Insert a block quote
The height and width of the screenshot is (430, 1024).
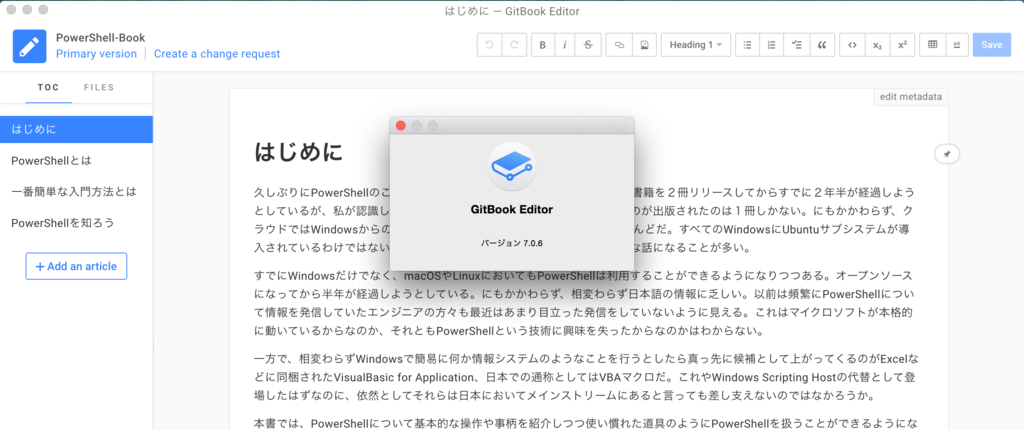coord(822,45)
